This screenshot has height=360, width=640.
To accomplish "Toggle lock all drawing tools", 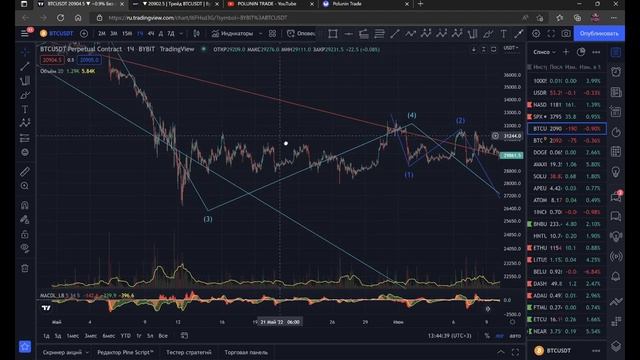I will (x=25, y=234).
